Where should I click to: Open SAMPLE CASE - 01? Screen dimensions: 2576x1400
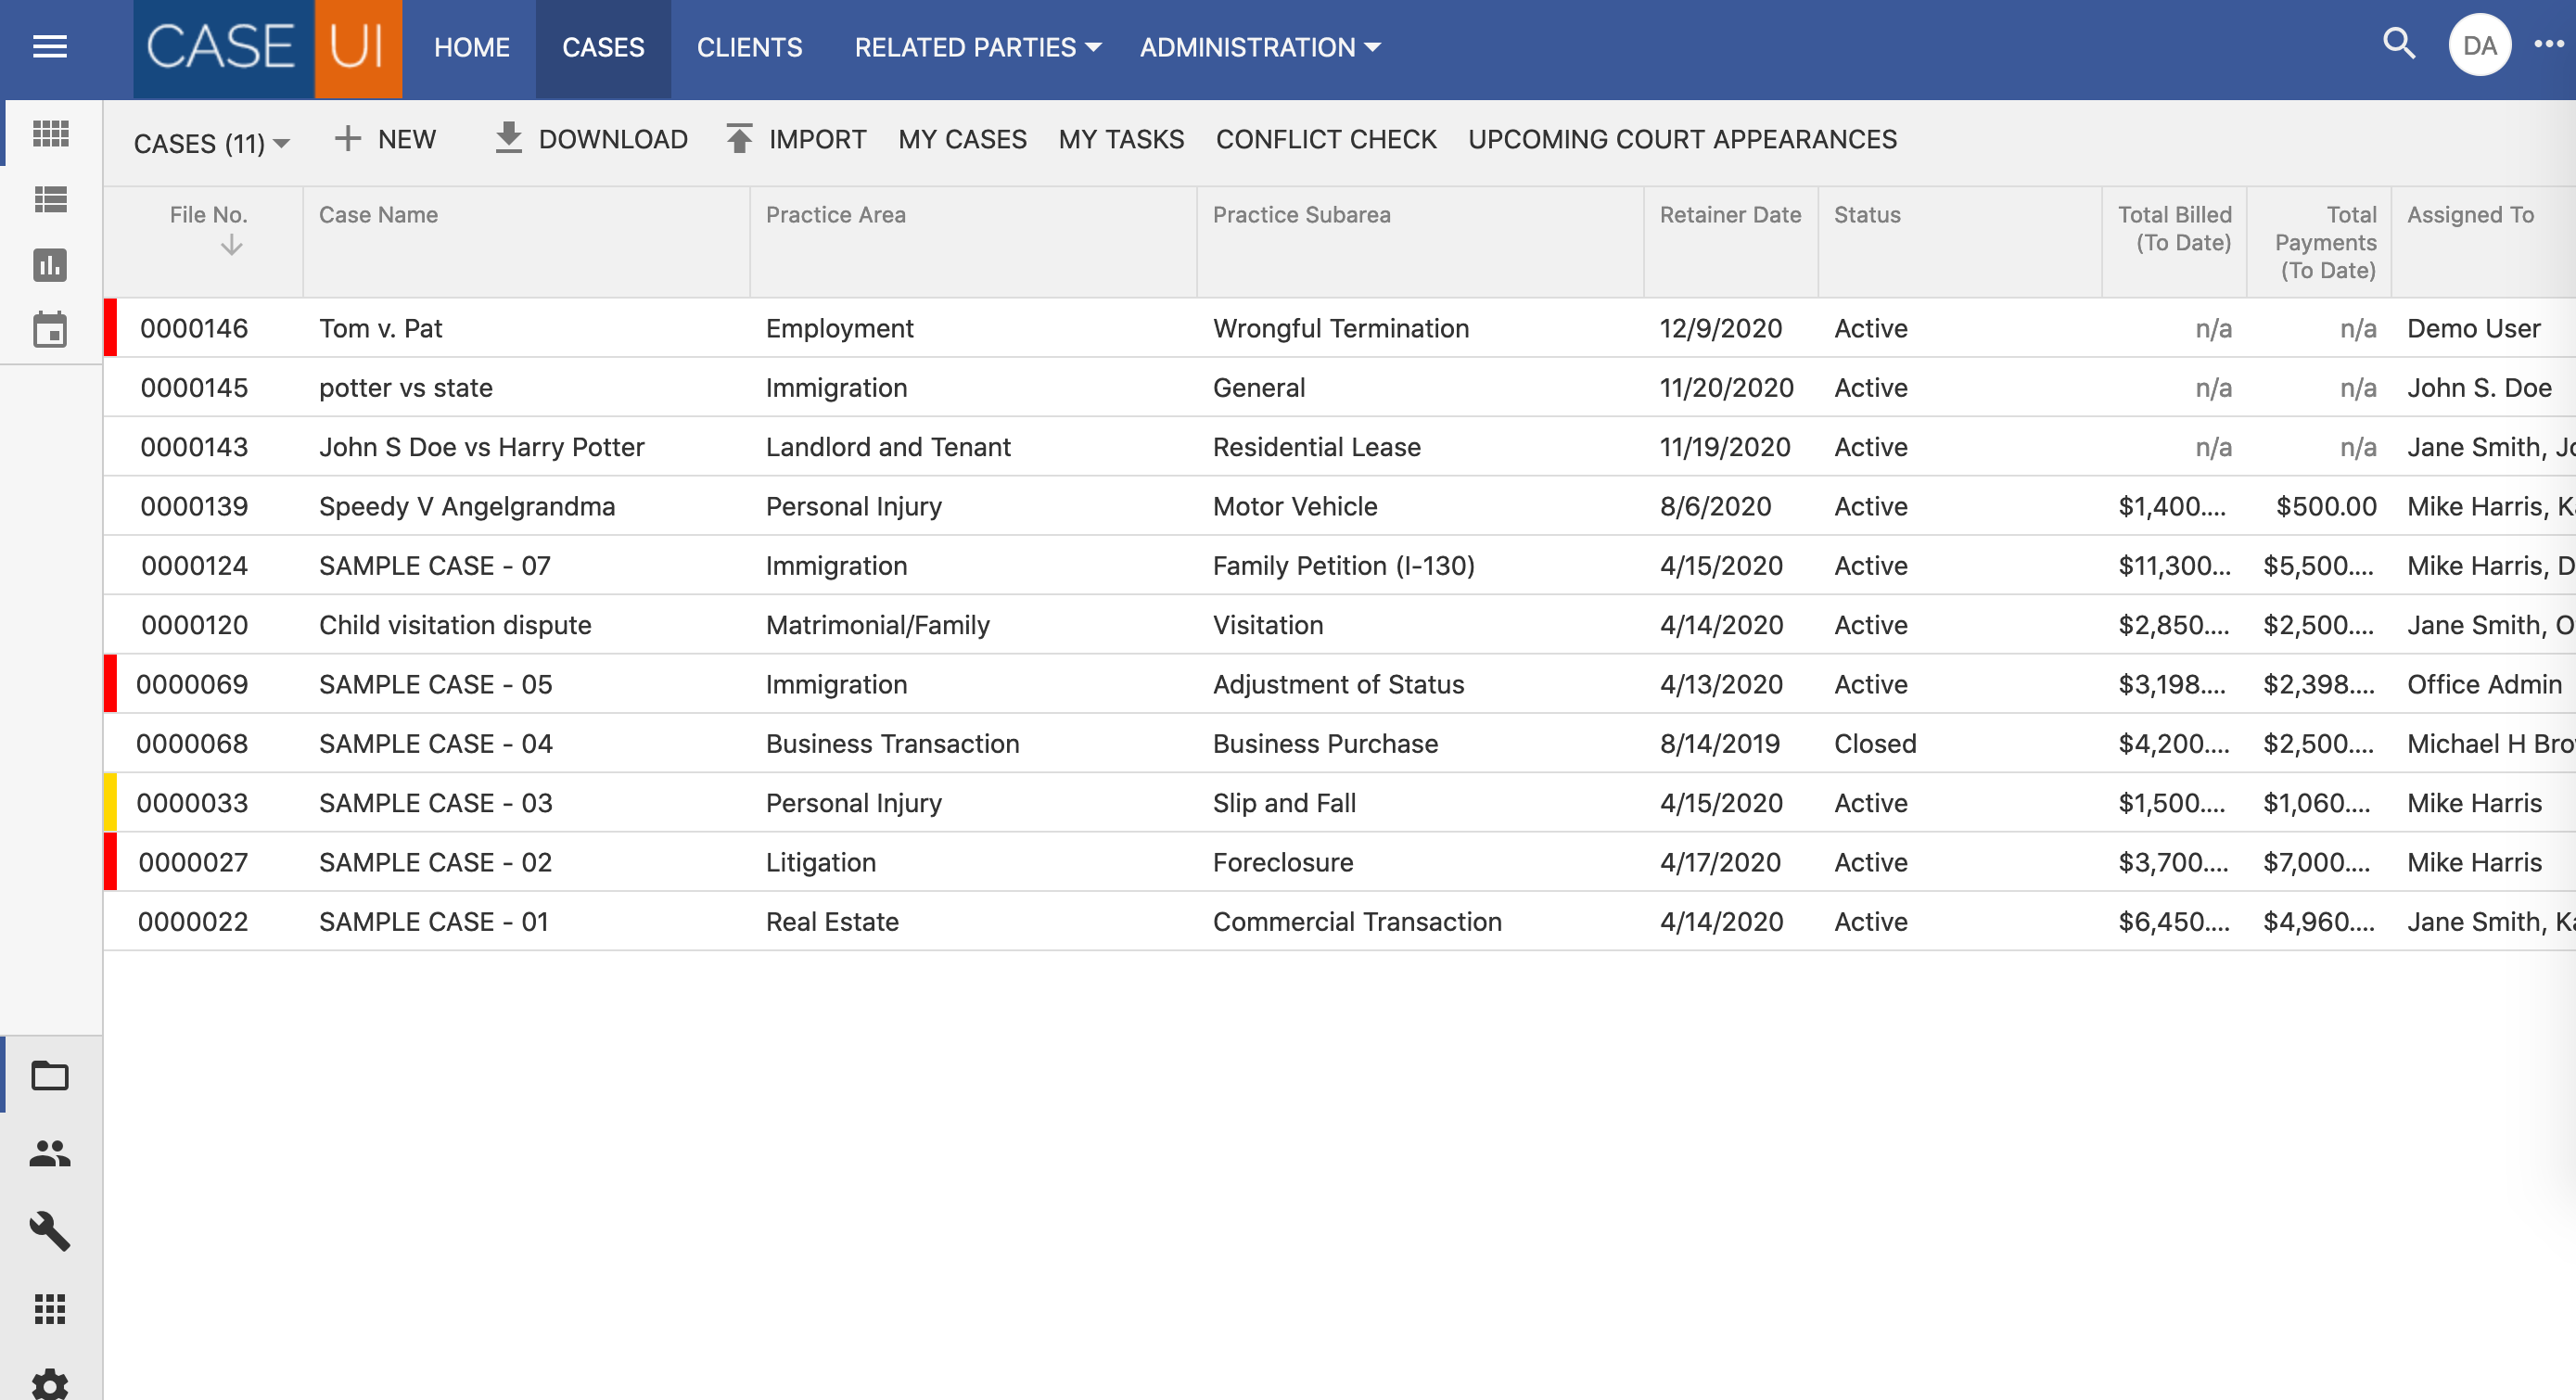(433, 921)
